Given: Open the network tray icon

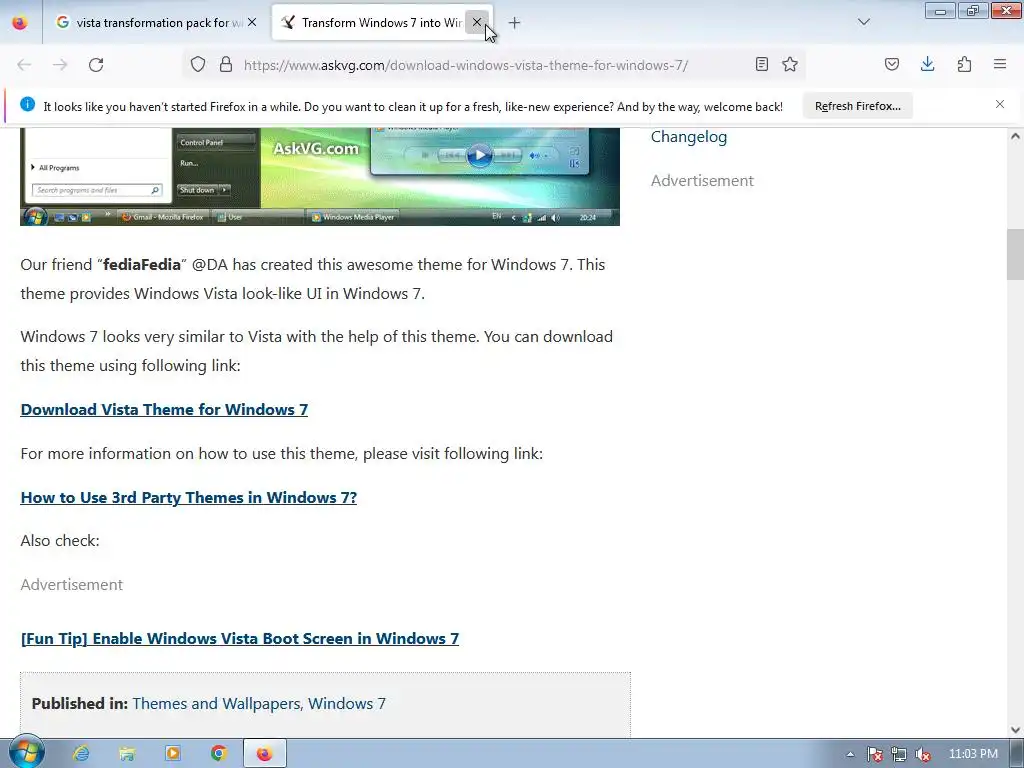Looking at the screenshot, I should (x=899, y=754).
